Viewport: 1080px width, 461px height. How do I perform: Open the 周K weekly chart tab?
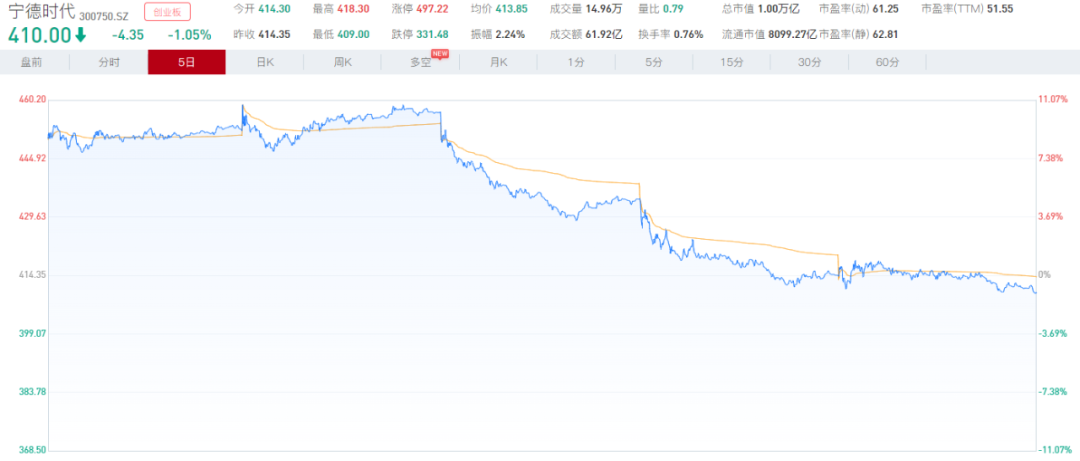343,62
